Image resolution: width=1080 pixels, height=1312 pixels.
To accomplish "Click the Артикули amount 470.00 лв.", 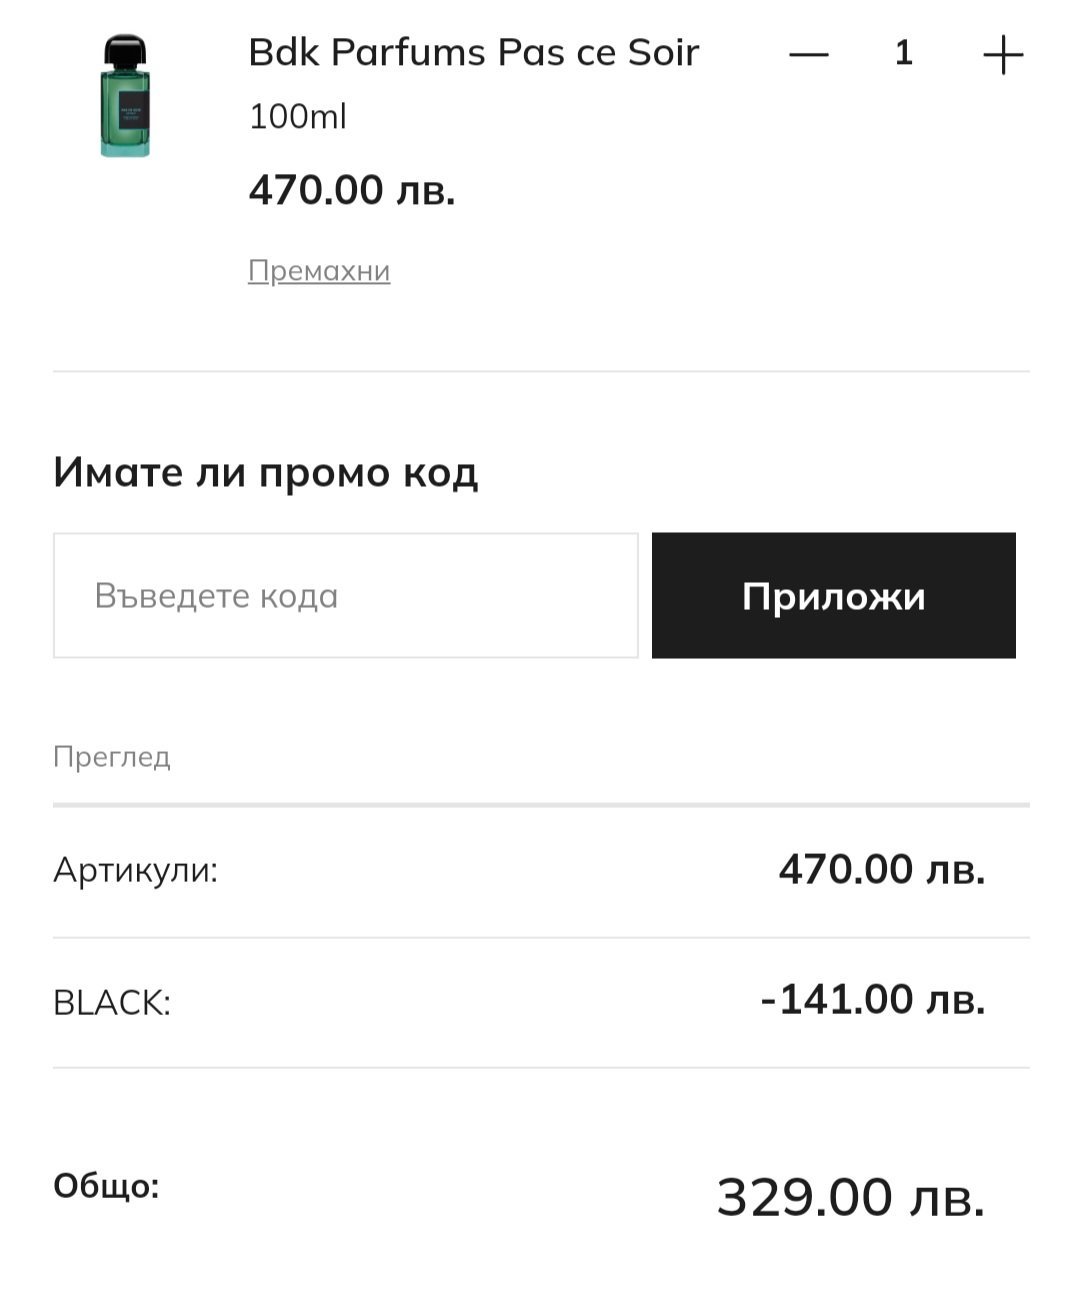I will click(x=882, y=869).
